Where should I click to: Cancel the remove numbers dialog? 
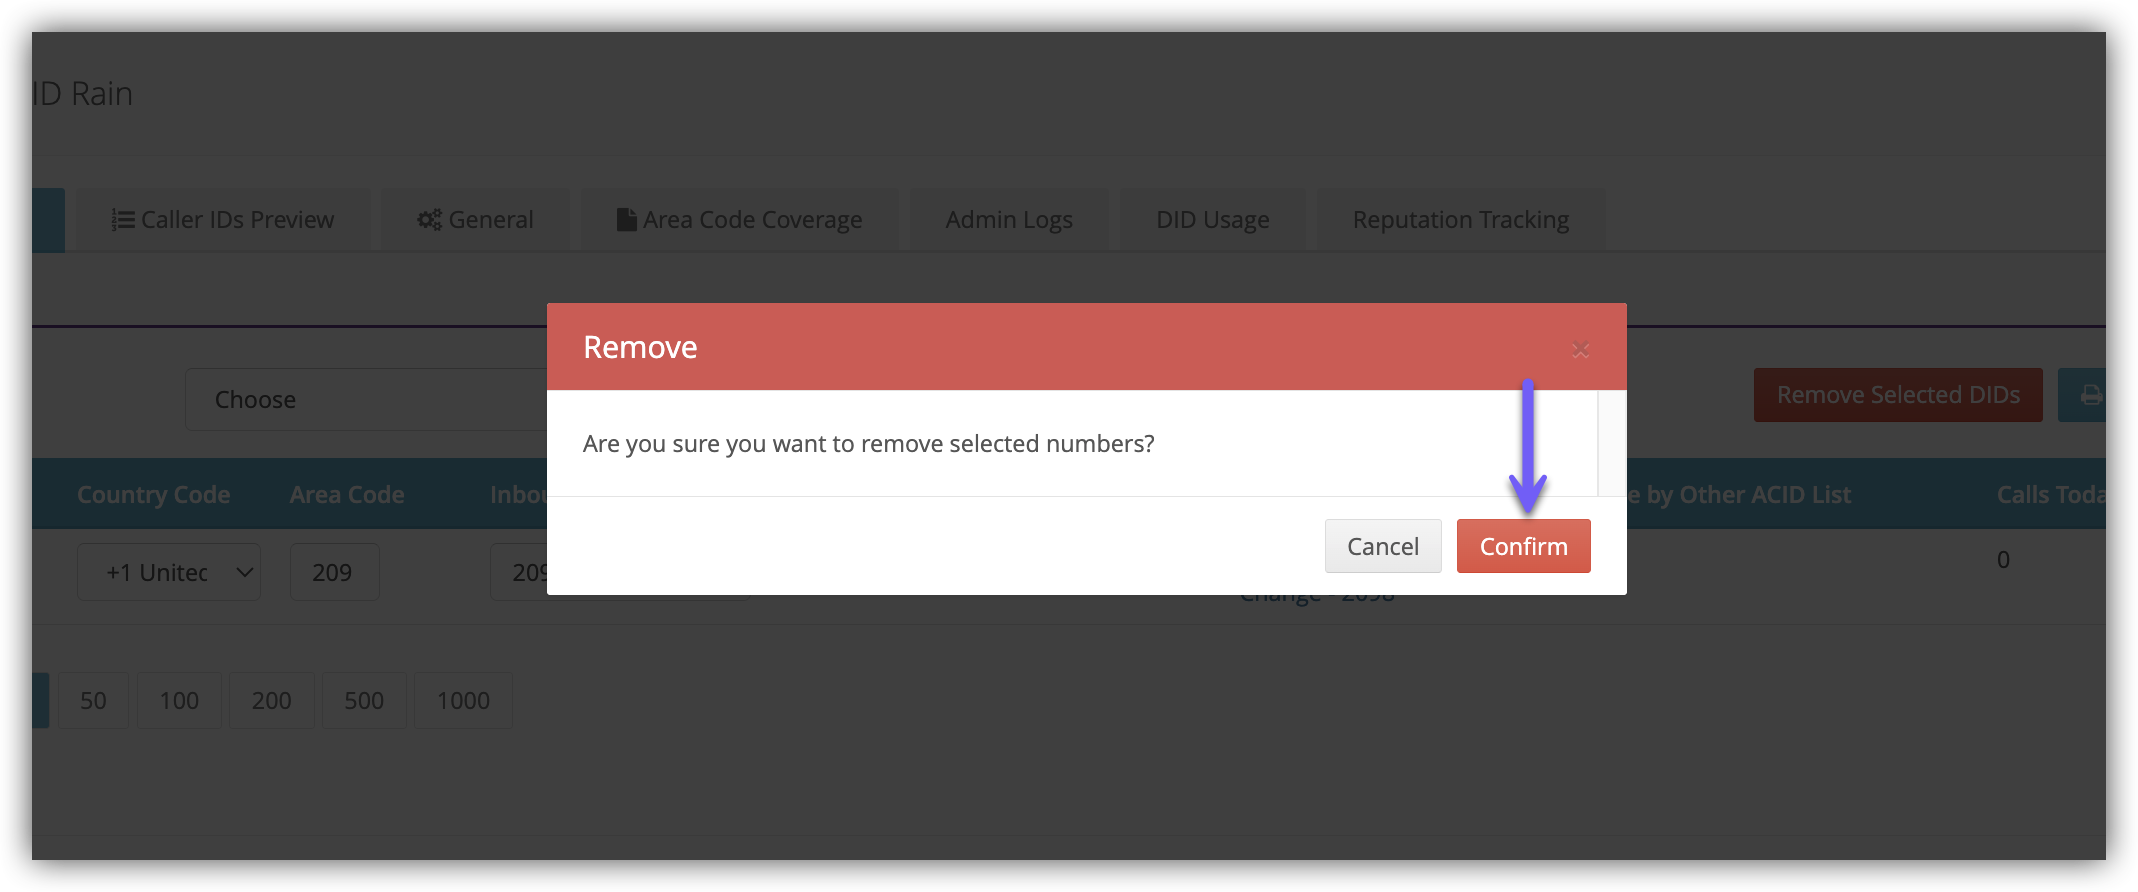1382,546
